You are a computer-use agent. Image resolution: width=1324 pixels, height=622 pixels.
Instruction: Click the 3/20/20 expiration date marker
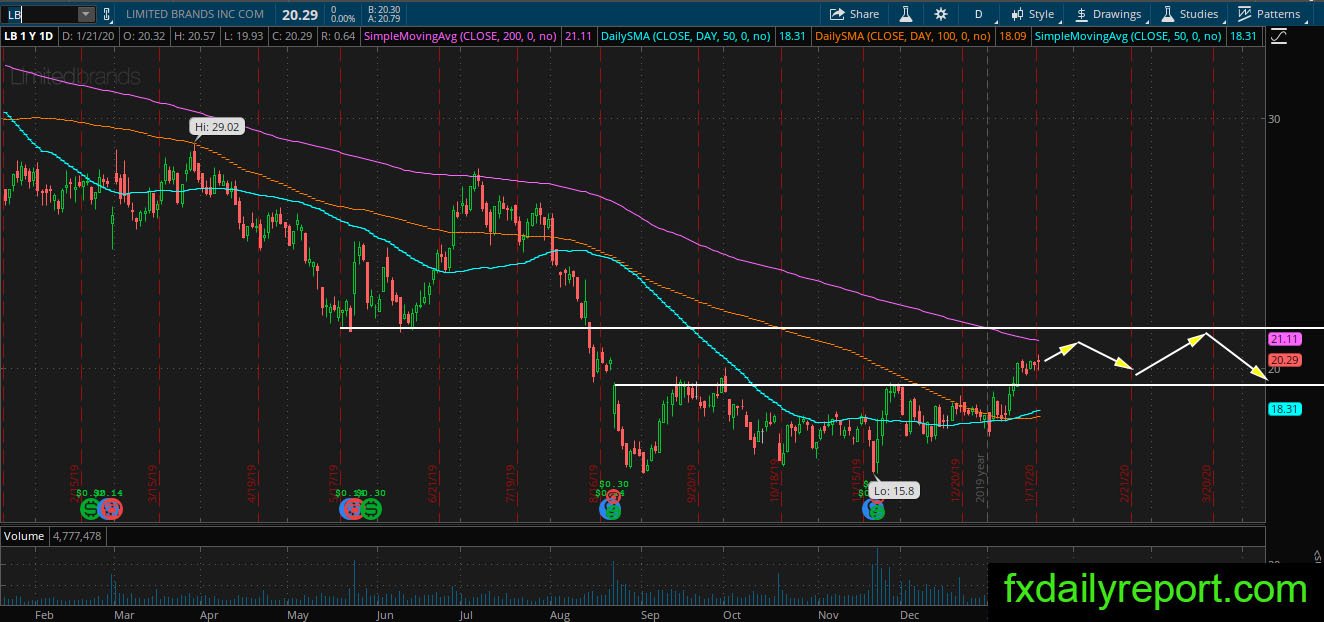click(1205, 482)
